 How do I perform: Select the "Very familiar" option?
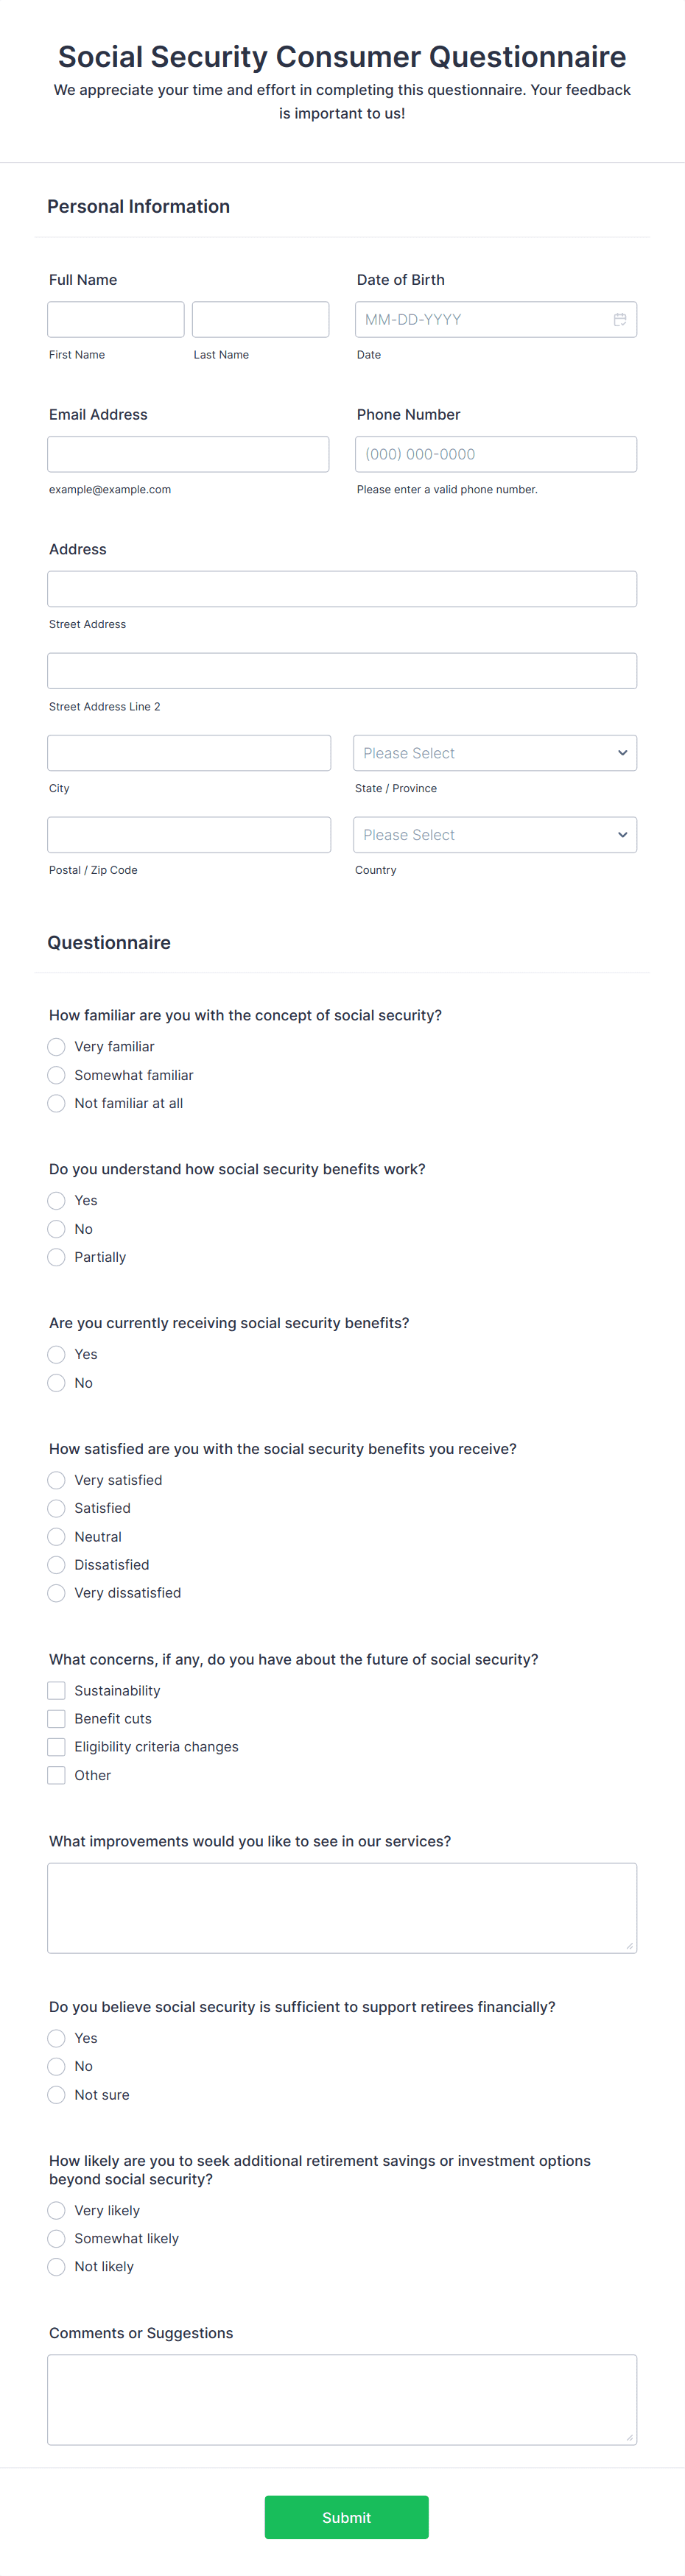click(56, 1046)
